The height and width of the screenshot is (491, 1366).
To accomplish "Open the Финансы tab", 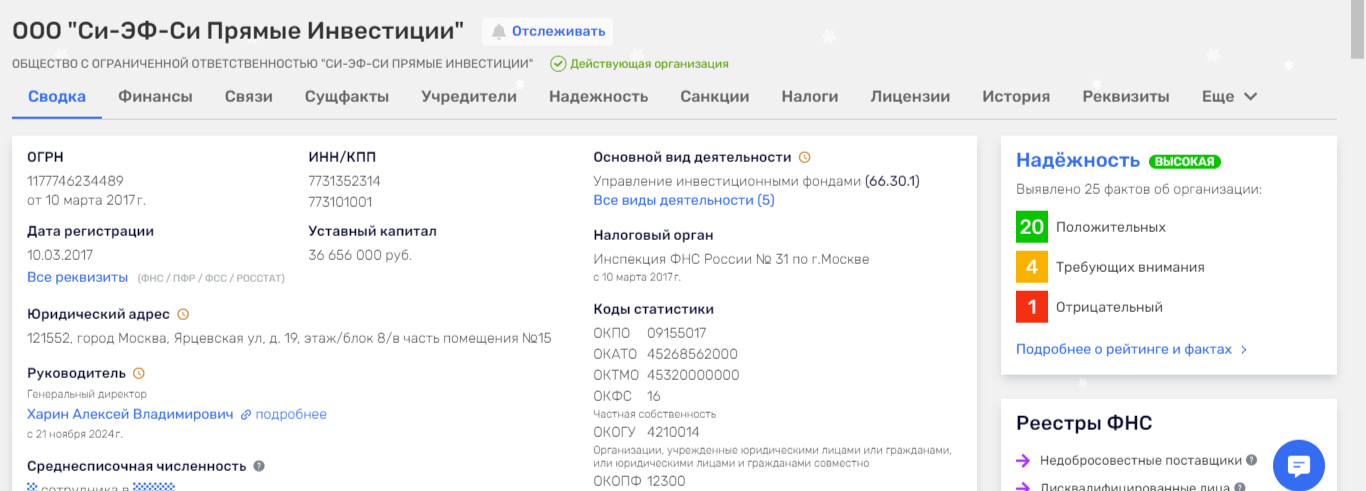I will [x=155, y=97].
